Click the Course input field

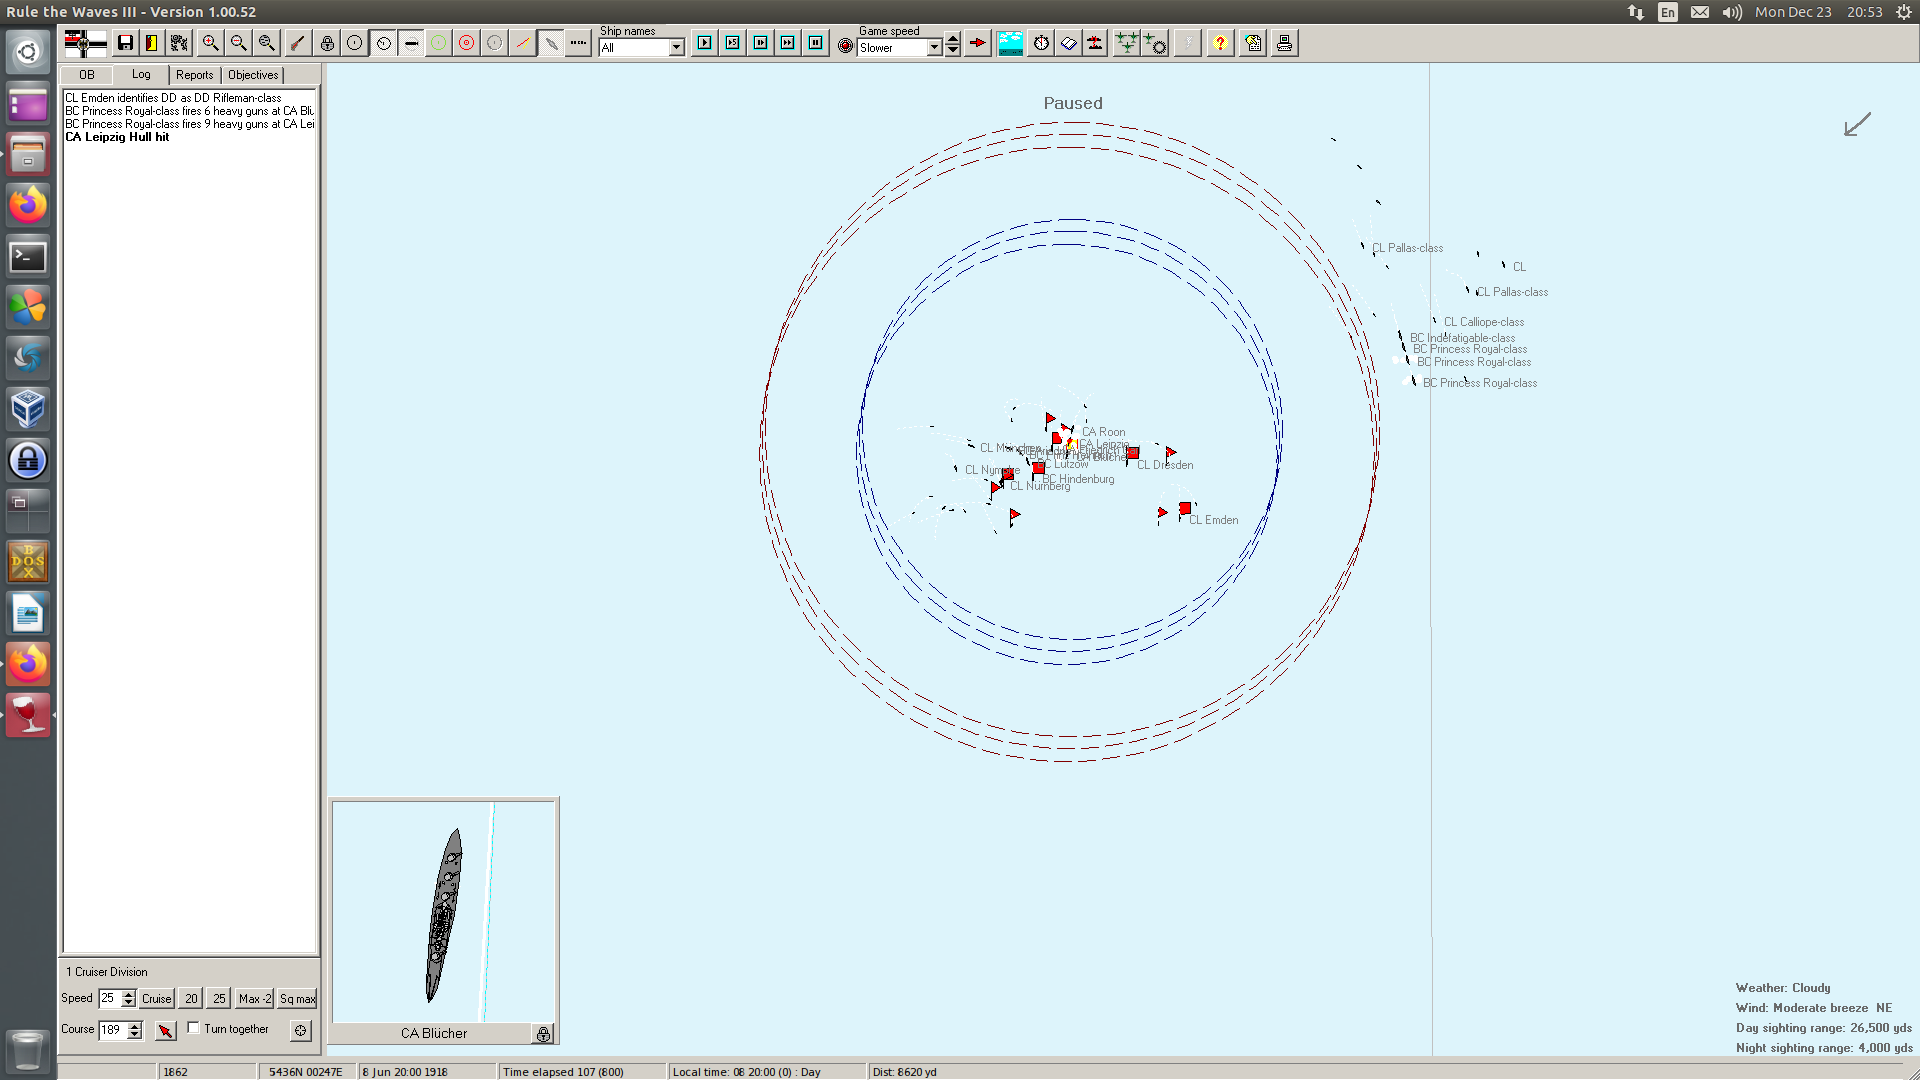tap(112, 1030)
